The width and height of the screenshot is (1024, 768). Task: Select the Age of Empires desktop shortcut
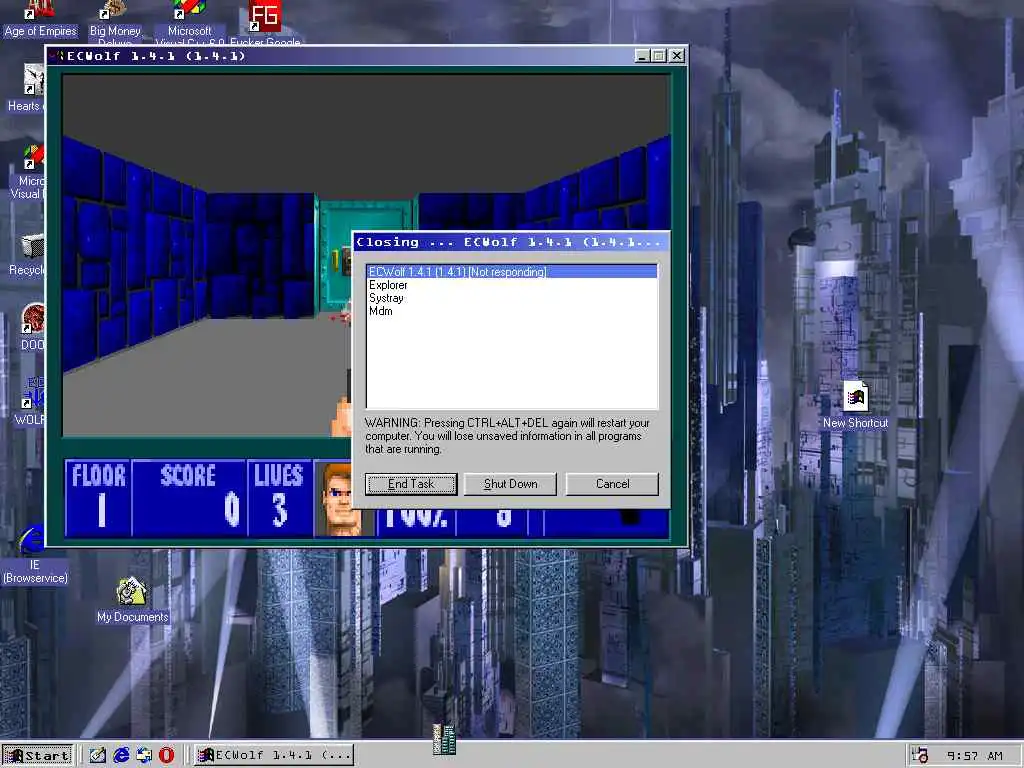(40, 20)
